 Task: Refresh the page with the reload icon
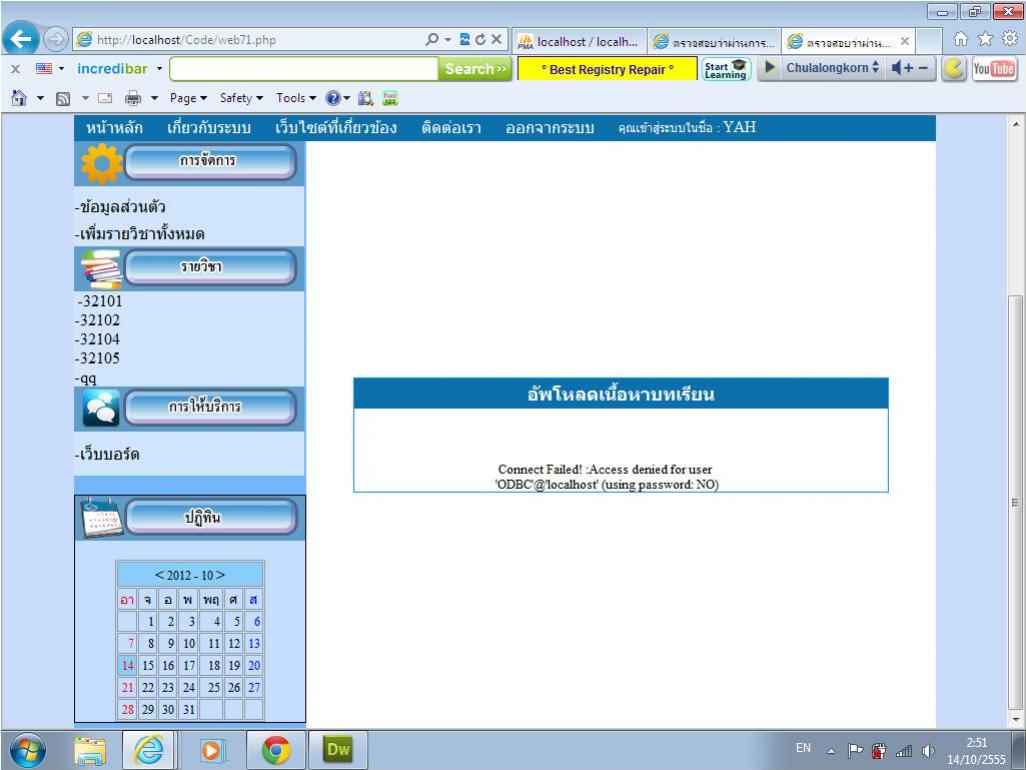tap(480, 39)
